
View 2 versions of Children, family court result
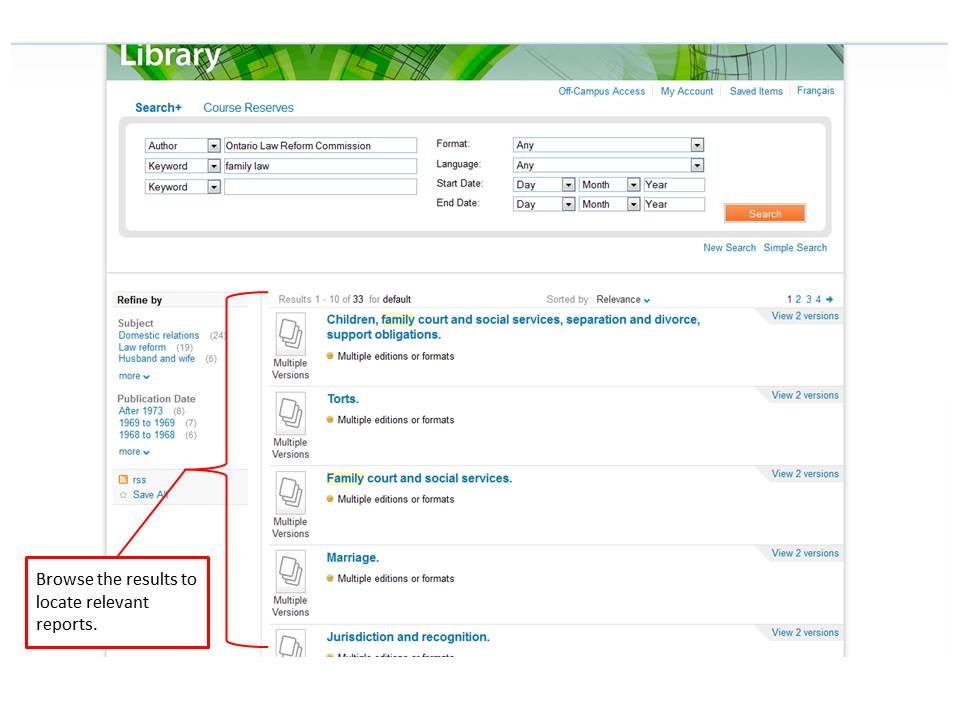coord(805,316)
